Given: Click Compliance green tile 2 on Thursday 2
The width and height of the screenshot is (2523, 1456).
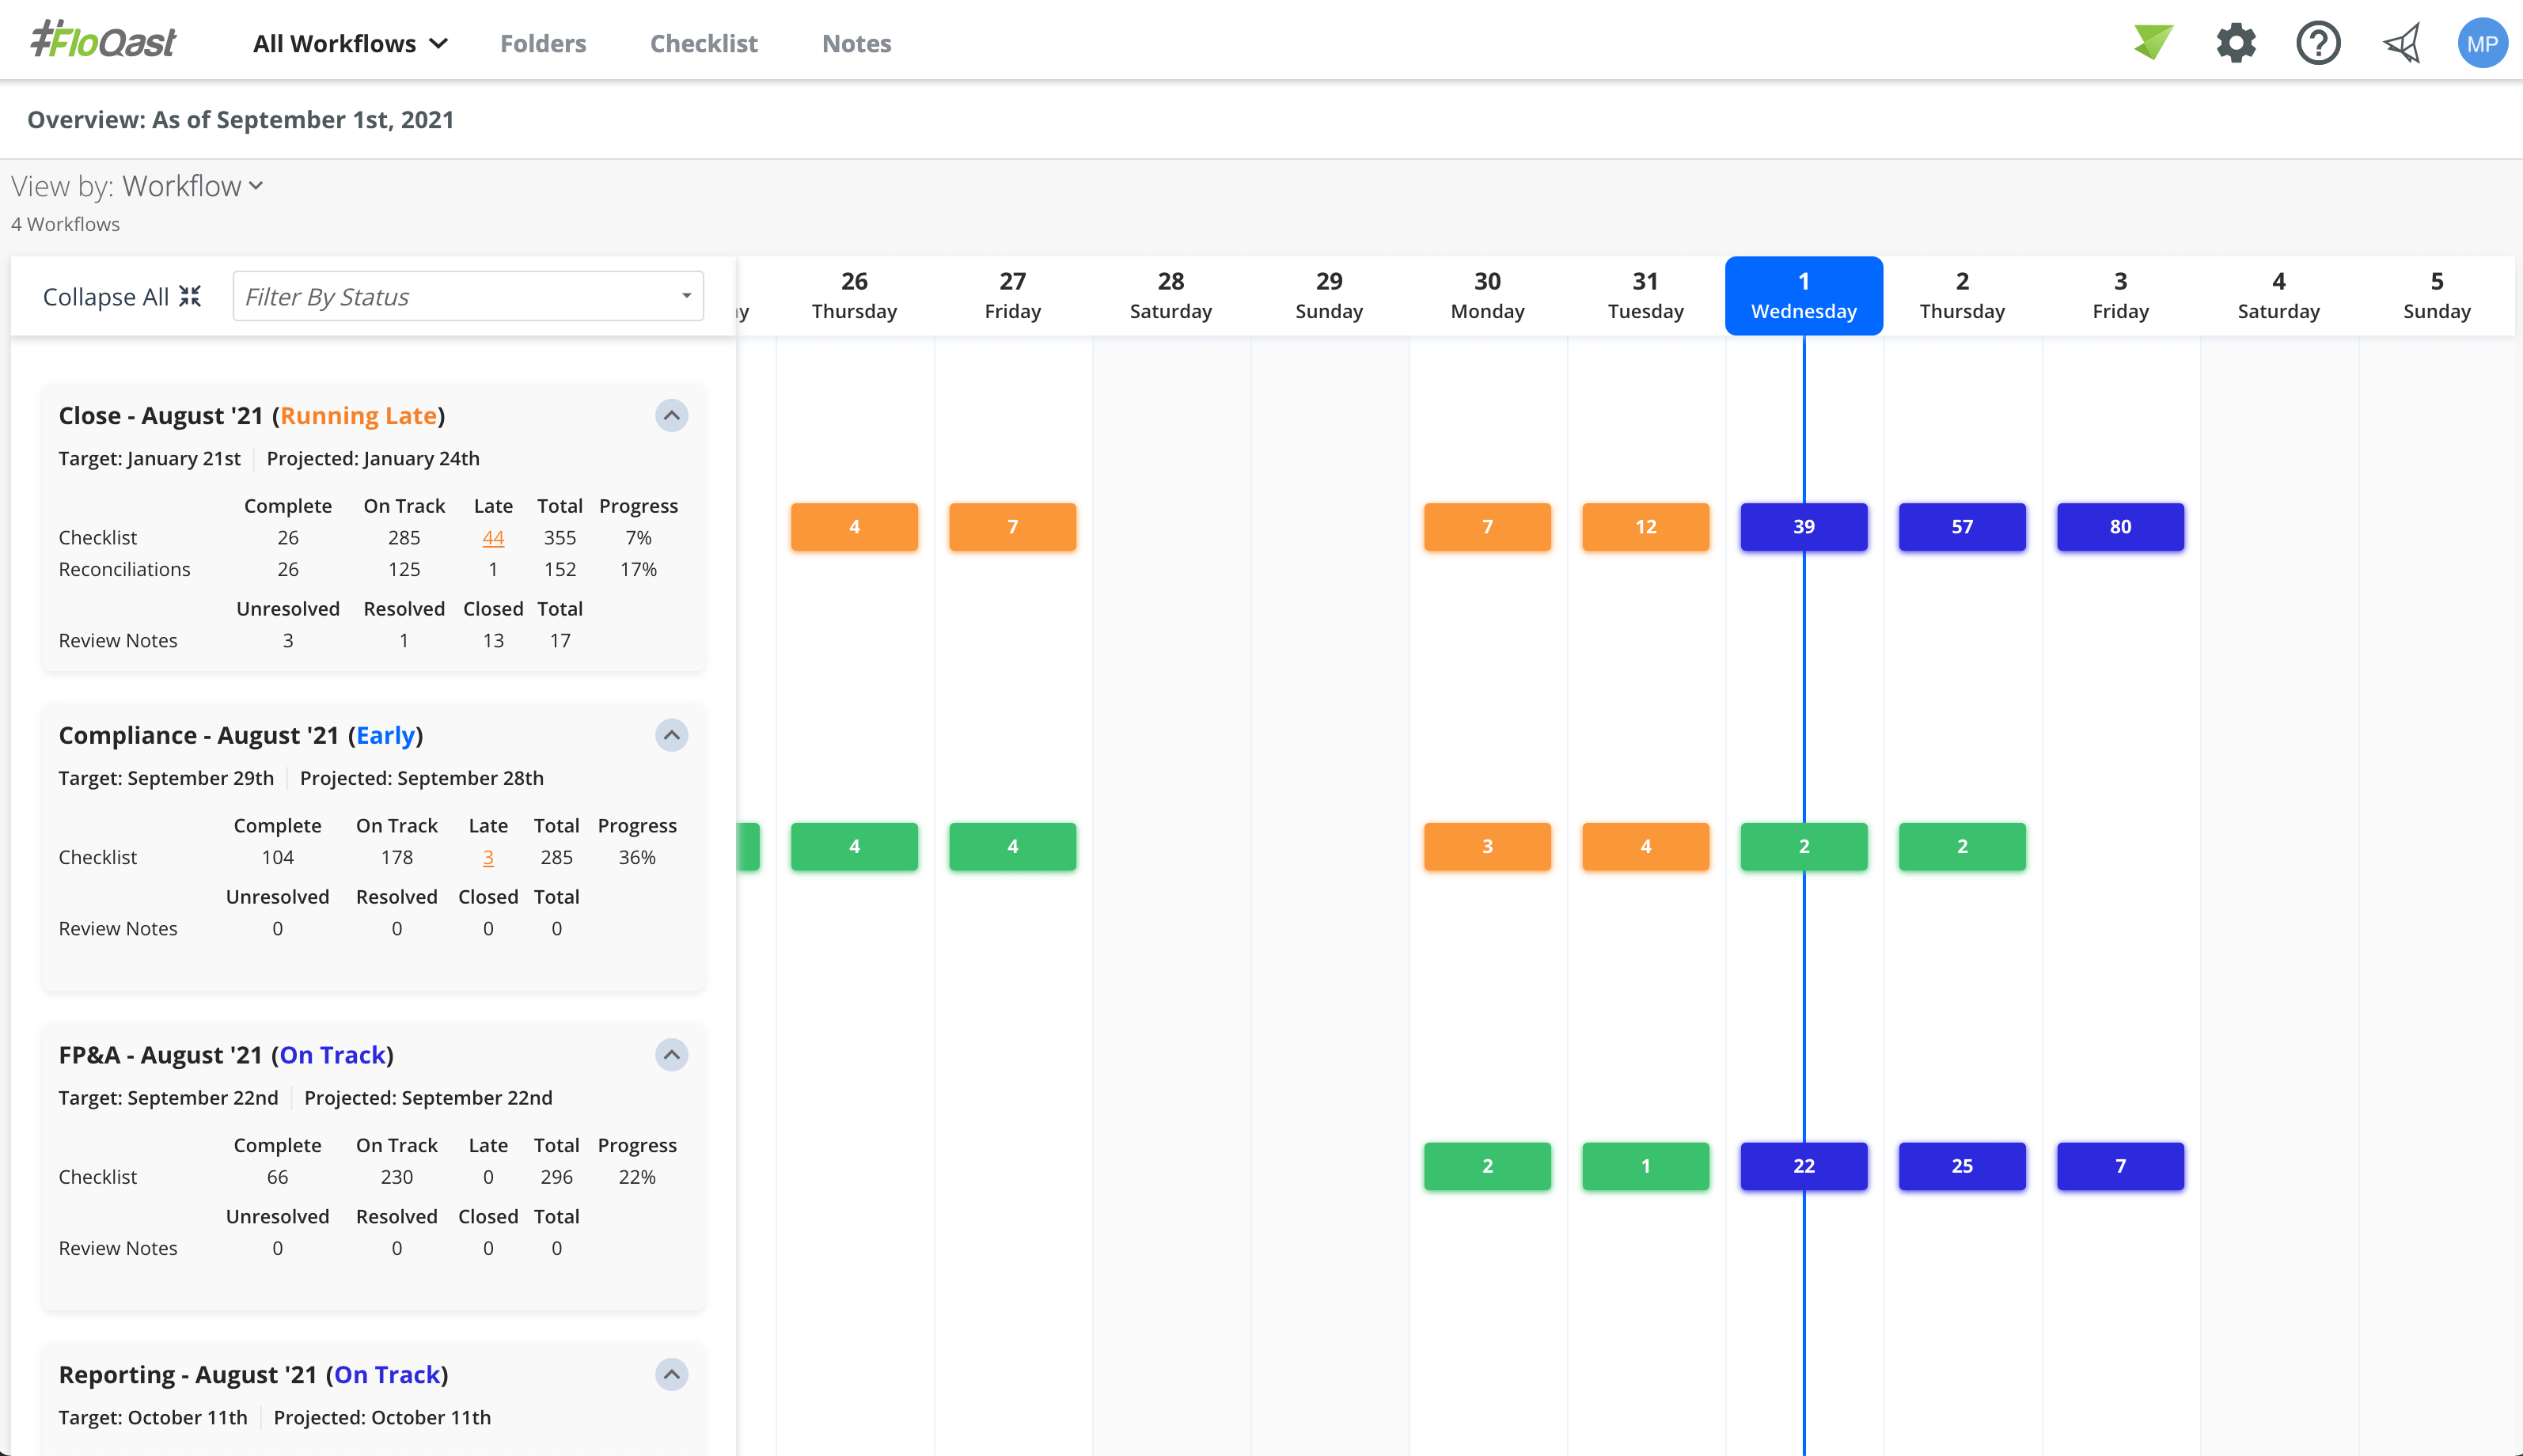Looking at the screenshot, I should (1962, 847).
